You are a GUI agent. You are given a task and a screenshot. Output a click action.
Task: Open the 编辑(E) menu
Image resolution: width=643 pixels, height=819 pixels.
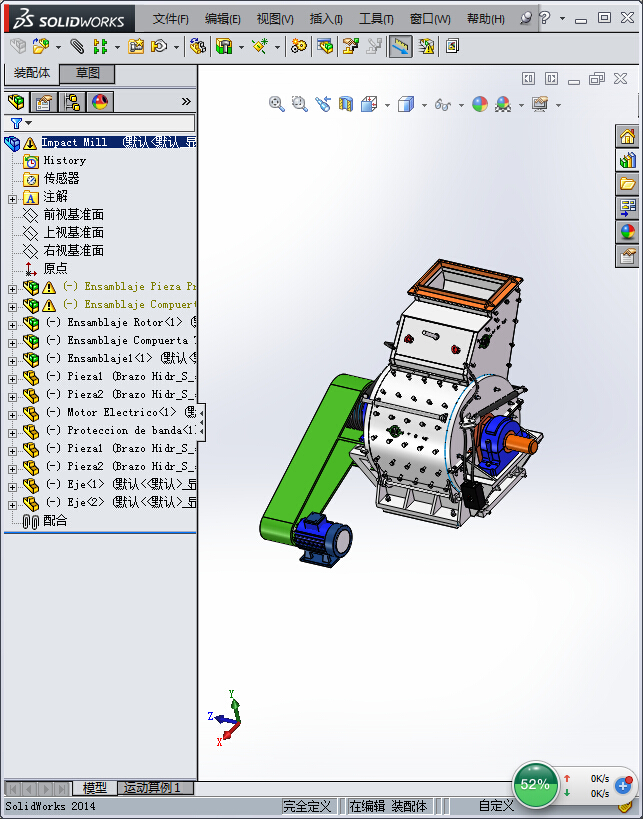pyautogui.click(x=223, y=19)
